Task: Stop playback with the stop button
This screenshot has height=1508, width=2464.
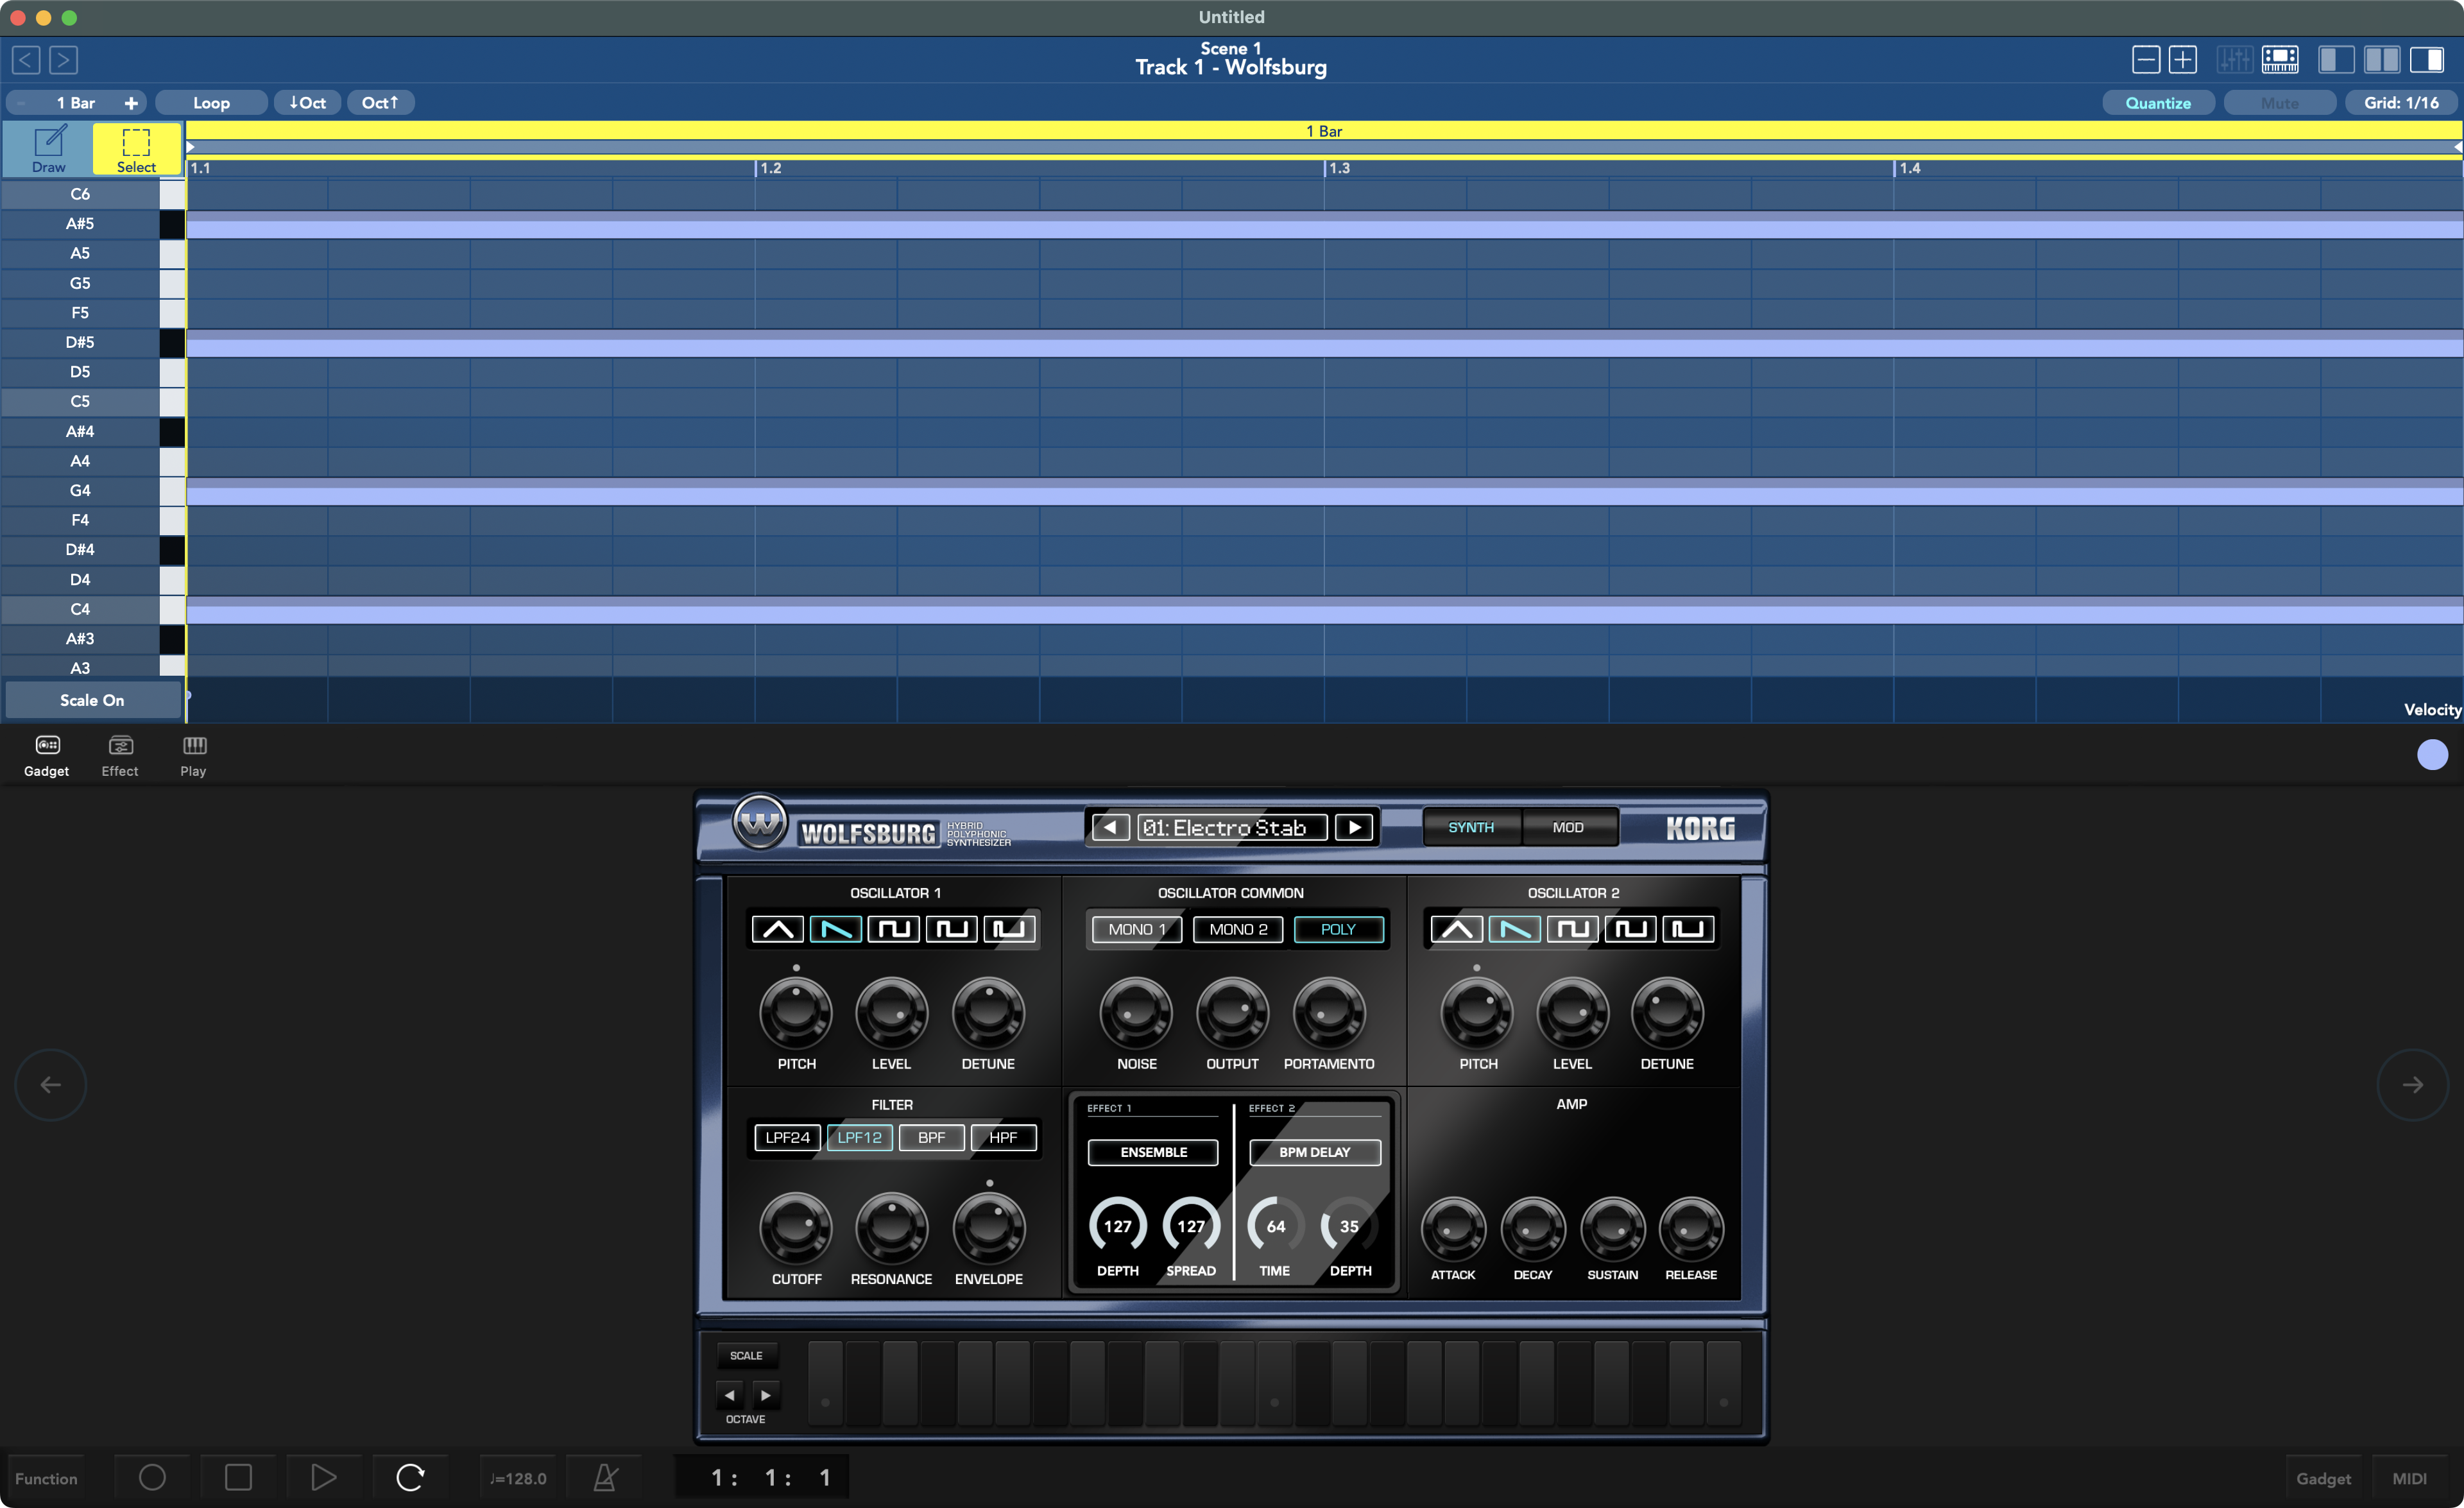Action: click(x=238, y=1477)
